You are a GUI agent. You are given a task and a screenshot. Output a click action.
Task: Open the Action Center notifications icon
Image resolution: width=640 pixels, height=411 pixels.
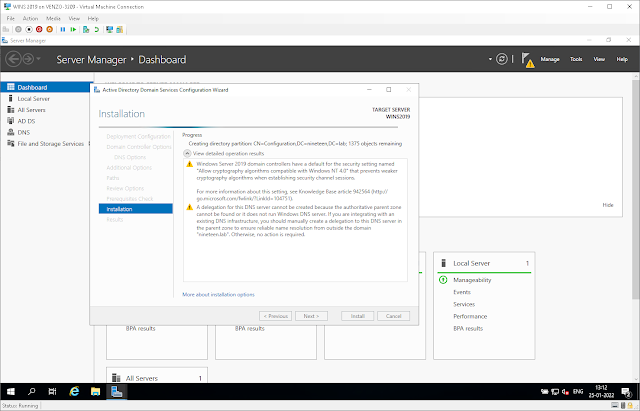click(x=627, y=392)
